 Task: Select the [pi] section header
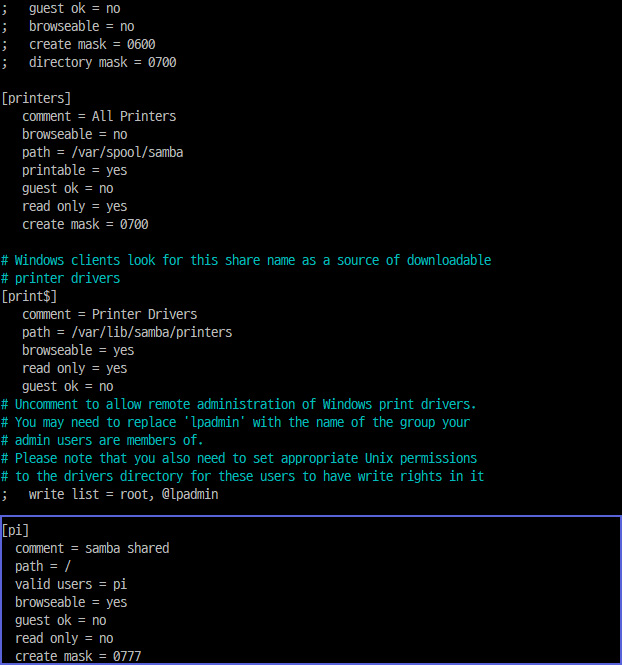(15, 531)
